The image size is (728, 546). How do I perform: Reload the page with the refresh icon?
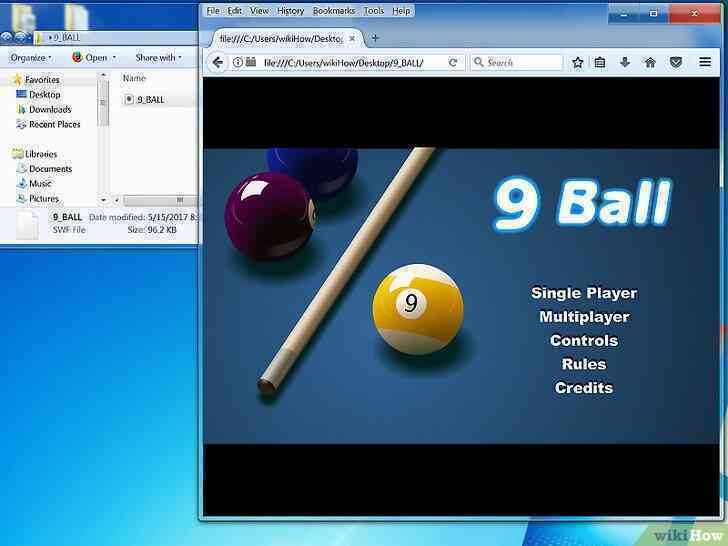pos(453,62)
